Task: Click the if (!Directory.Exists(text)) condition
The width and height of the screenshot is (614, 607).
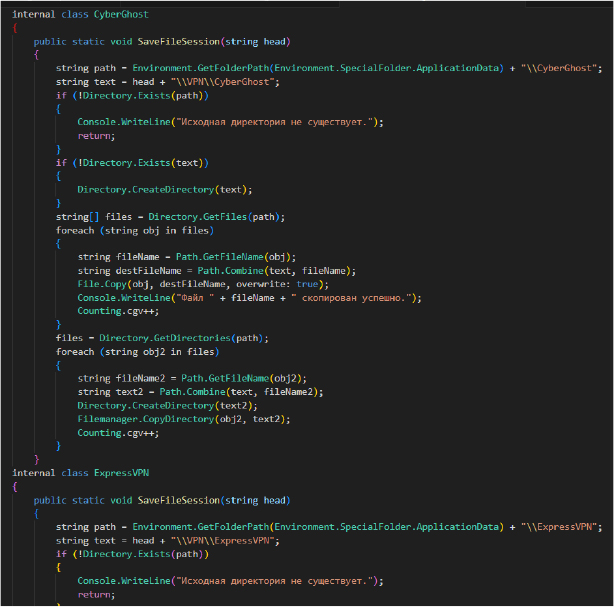Action: pyautogui.click(x=132, y=163)
